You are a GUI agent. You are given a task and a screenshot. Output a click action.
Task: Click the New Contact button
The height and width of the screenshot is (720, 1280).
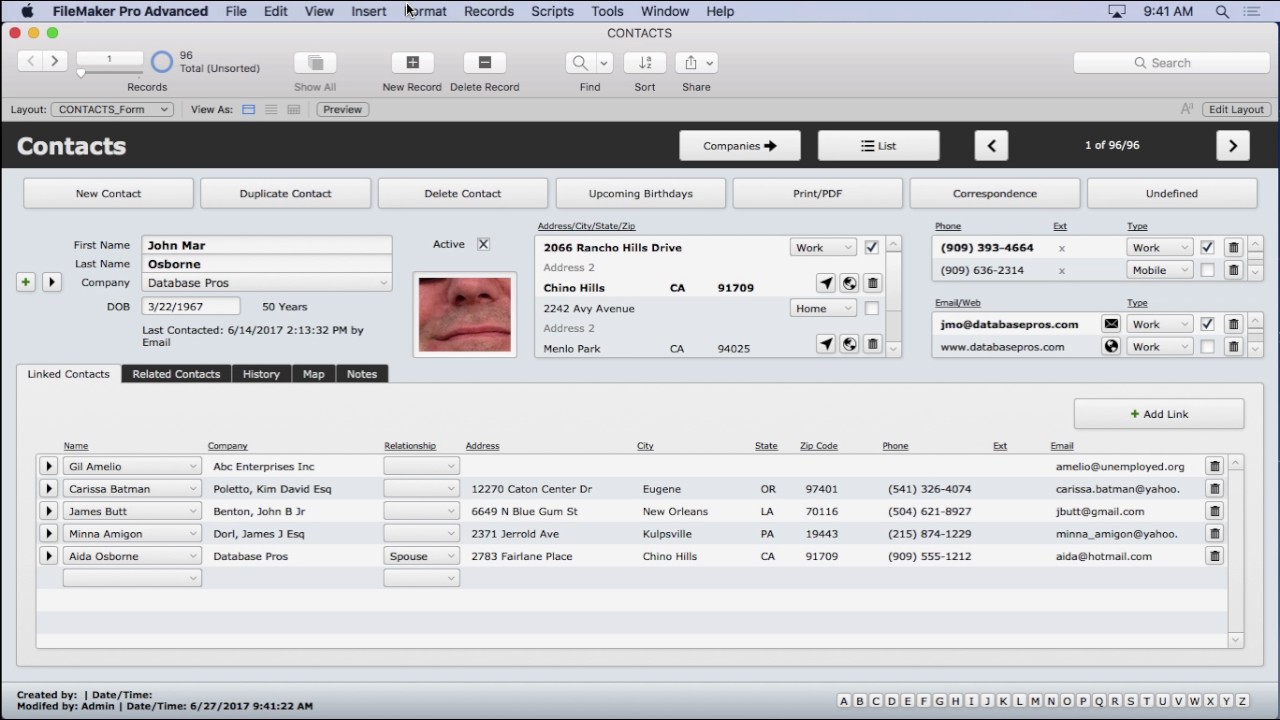coord(108,193)
